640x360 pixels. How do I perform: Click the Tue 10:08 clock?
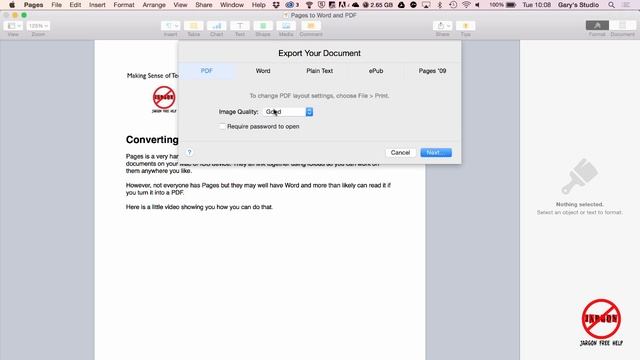coord(536,5)
